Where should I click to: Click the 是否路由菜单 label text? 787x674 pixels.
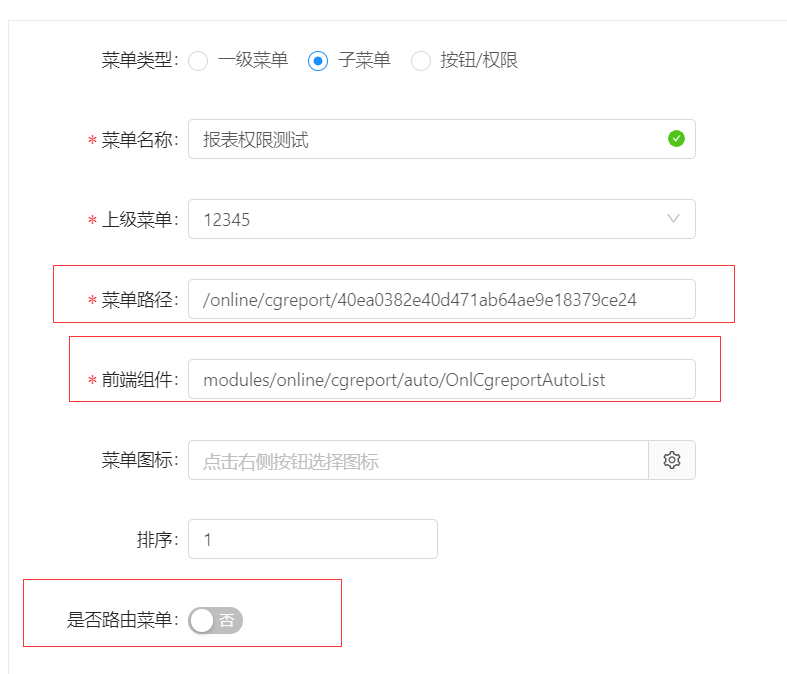click(x=122, y=620)
